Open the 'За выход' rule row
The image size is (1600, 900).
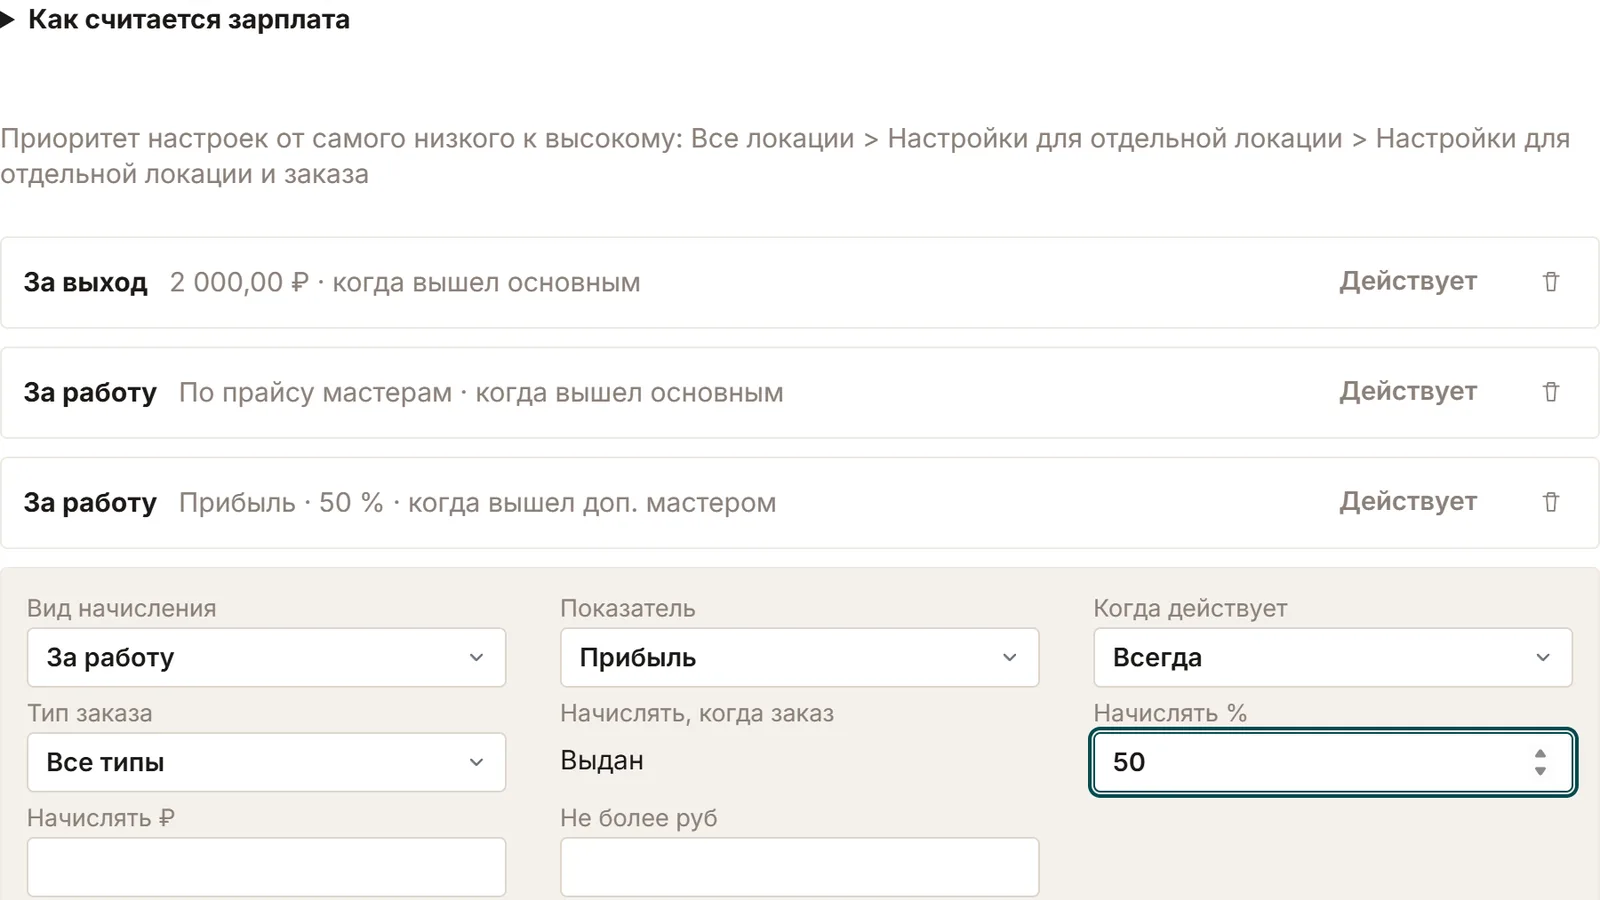pyautogui.click(x=799, y=282)
